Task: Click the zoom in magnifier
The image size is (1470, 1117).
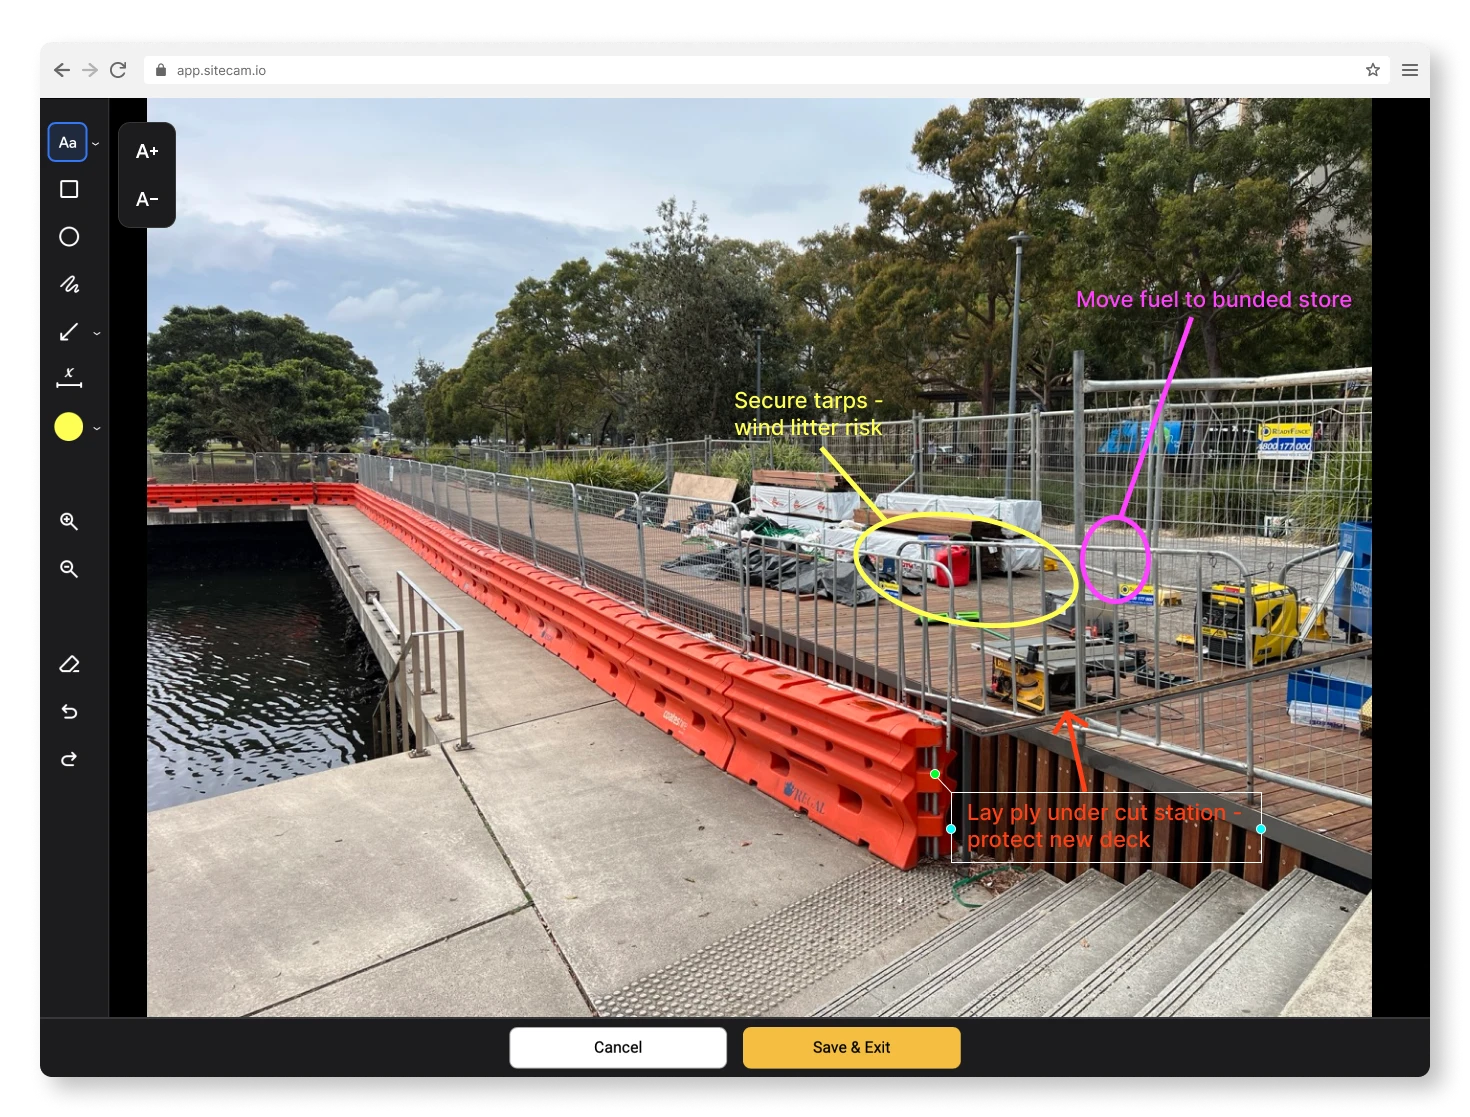Action: (69, 521)
